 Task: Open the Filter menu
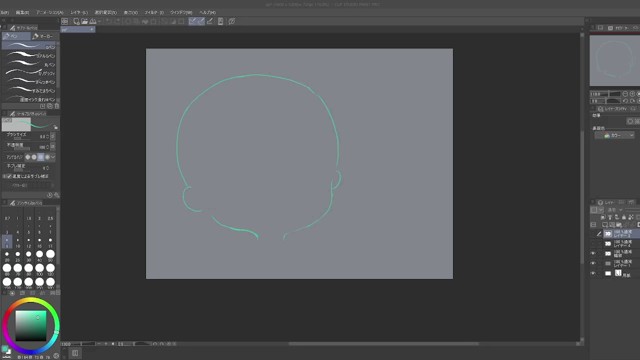click(154, 13)
